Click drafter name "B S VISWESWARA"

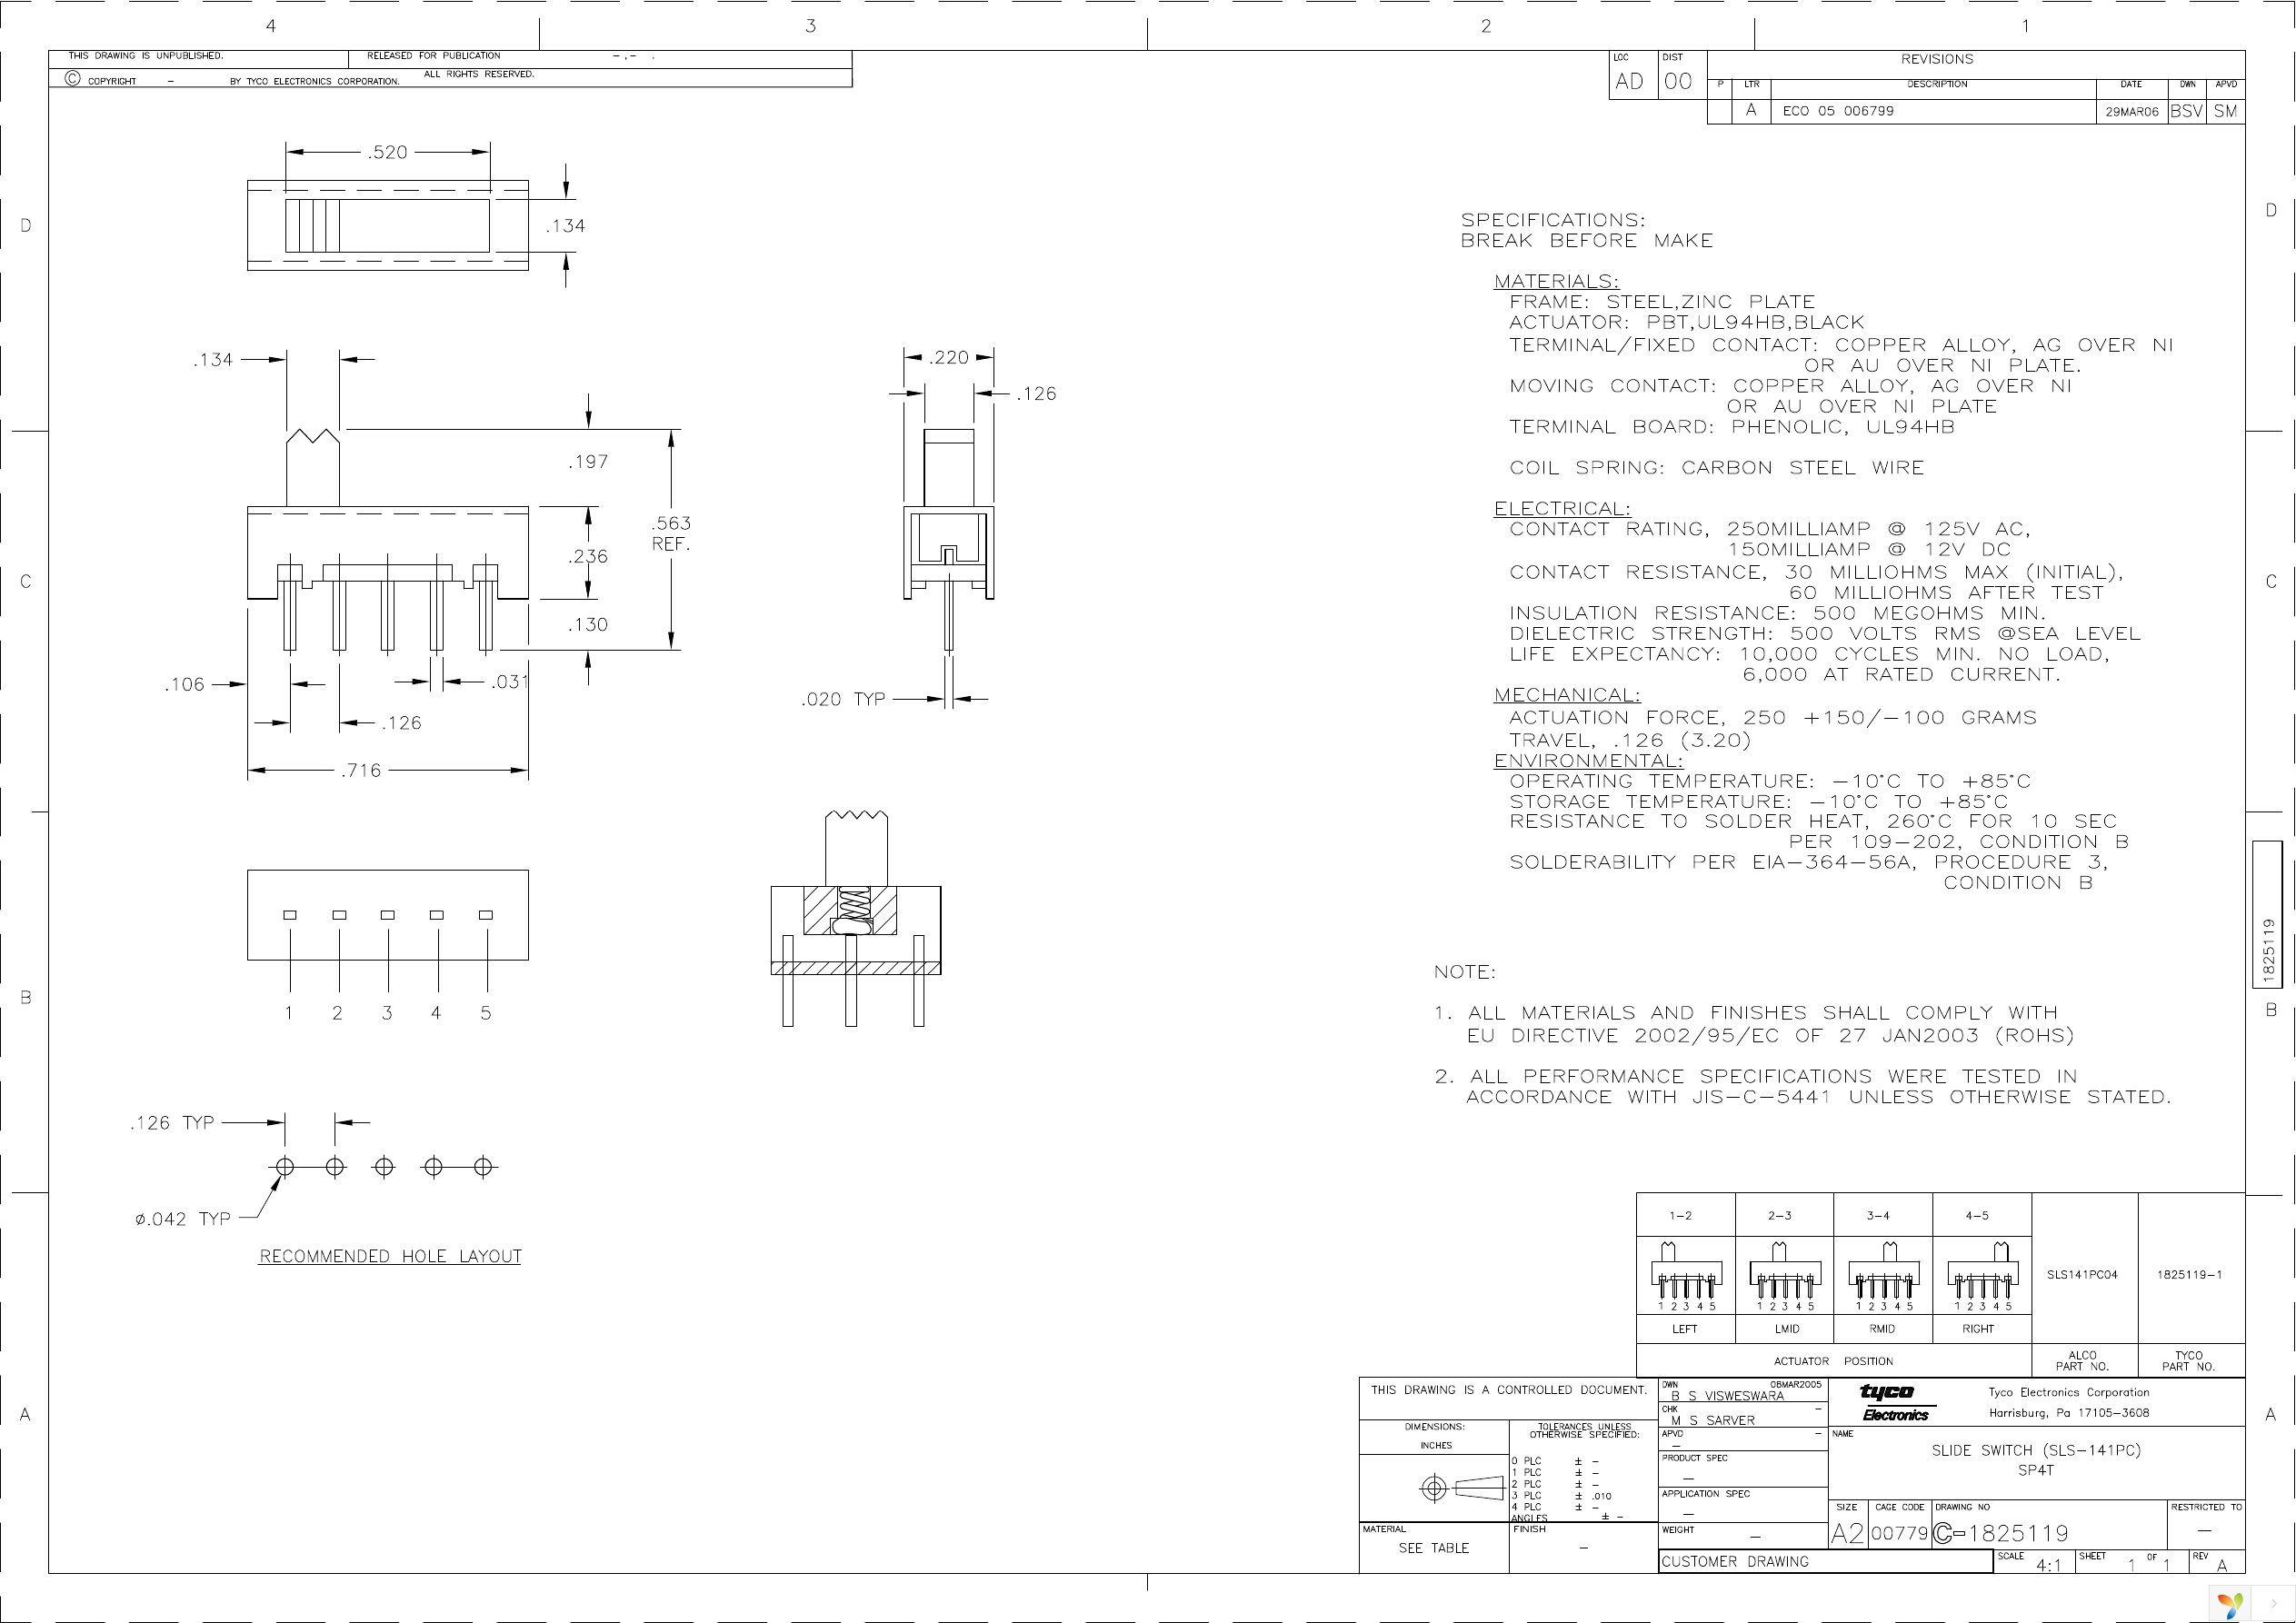pos(1727,1396)
